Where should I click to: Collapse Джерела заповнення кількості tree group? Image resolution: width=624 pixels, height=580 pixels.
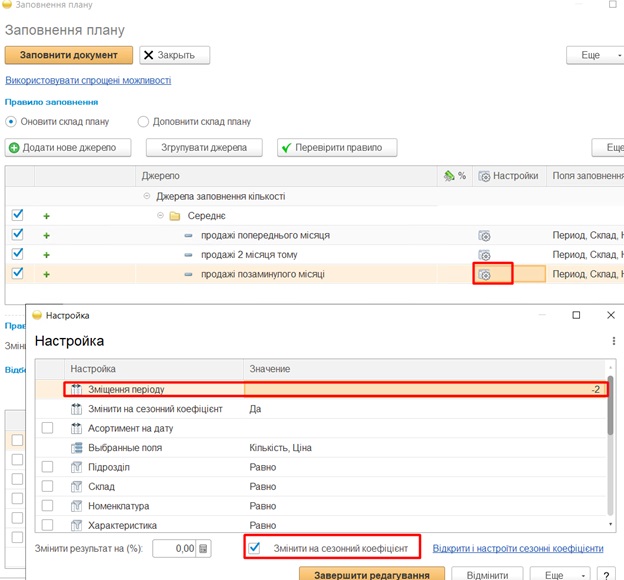pos(147,196)
